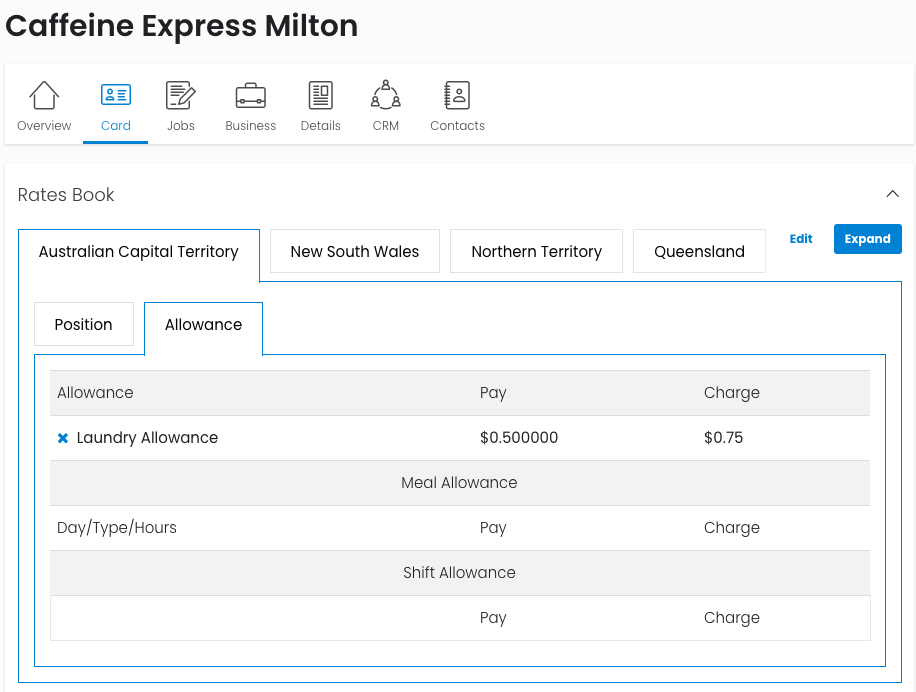Remove Laundry Allowance with the X icon
This screenshot has height=692, width=916.
click(x=63, y=438)
